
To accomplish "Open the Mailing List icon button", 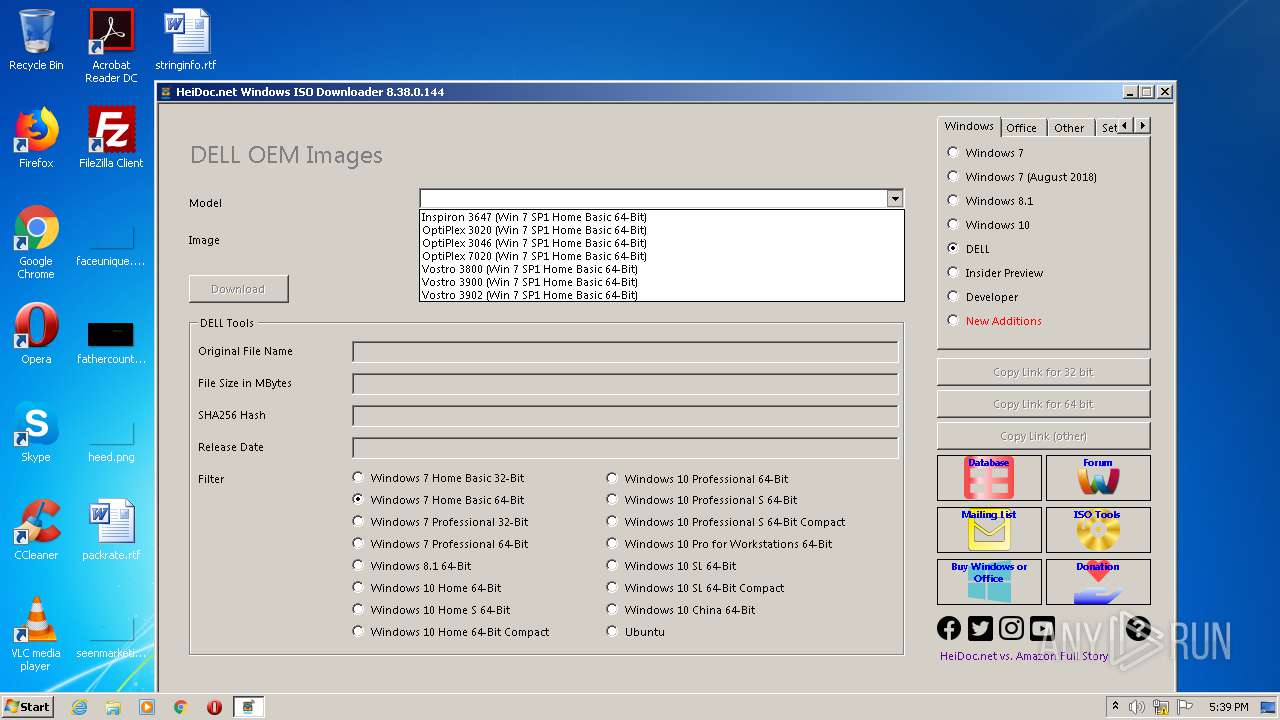I will pyautogui.click(x=989, y=530).
